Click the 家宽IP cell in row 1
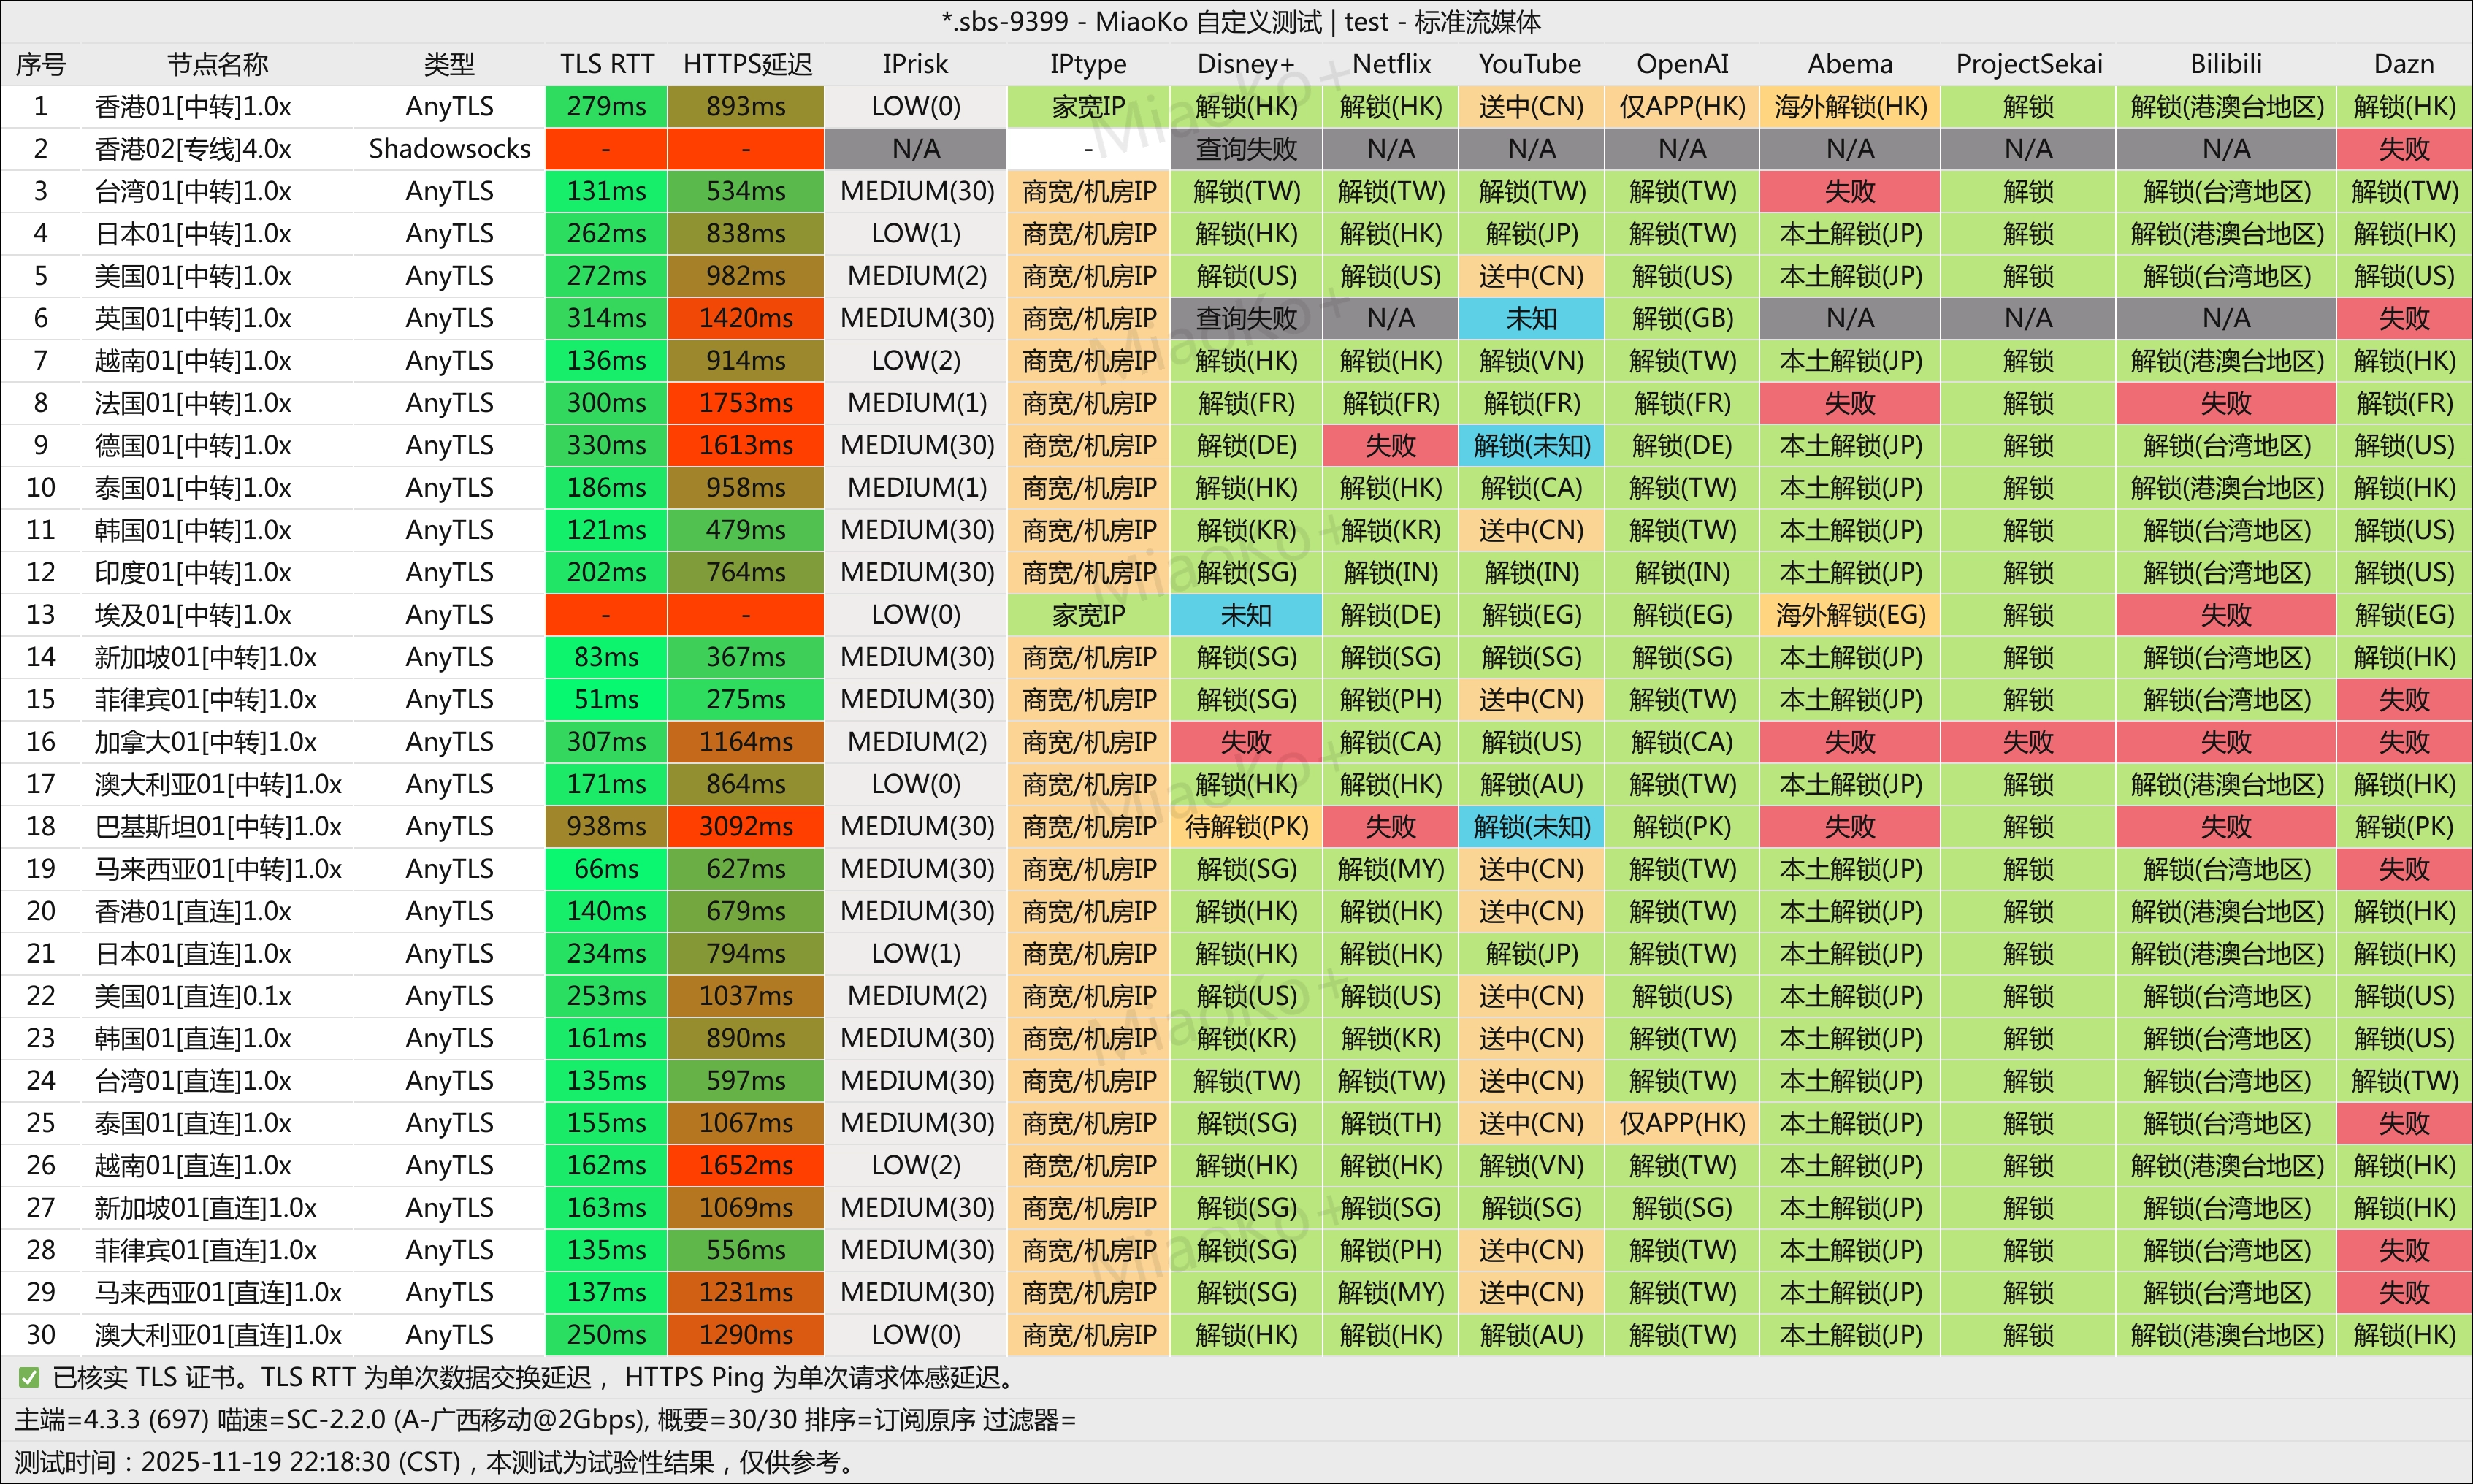 pyautogui.click(x=1088, y=107)
